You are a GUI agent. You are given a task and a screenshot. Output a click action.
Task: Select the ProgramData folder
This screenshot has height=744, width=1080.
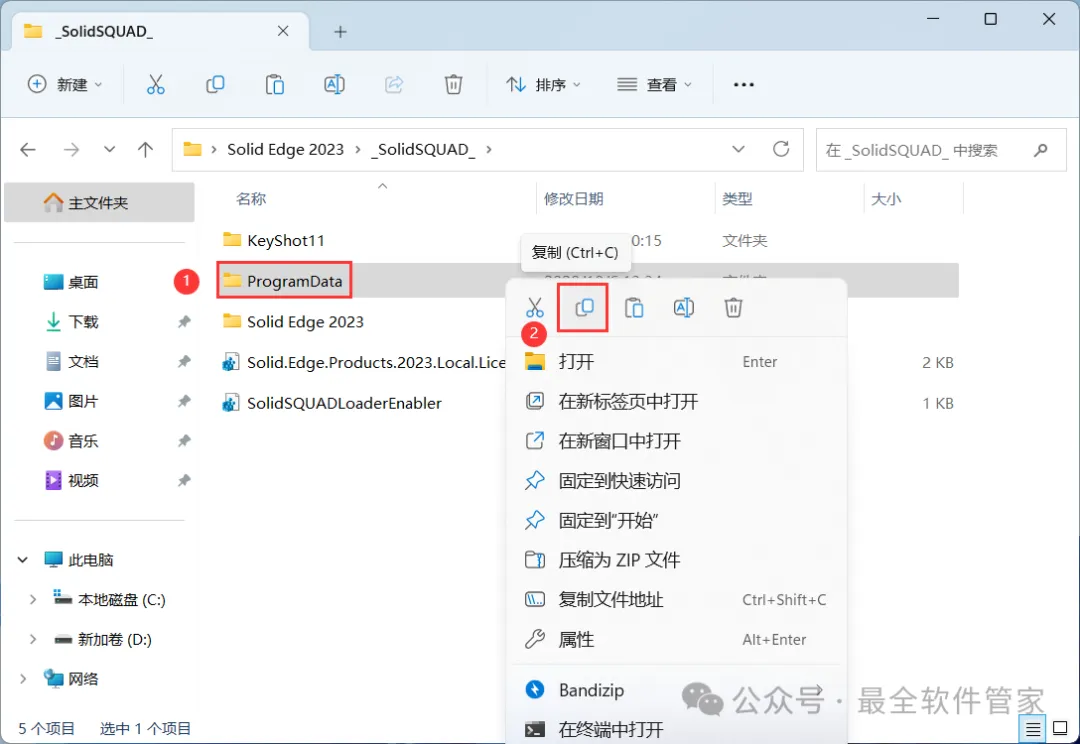tap(283, 281)
